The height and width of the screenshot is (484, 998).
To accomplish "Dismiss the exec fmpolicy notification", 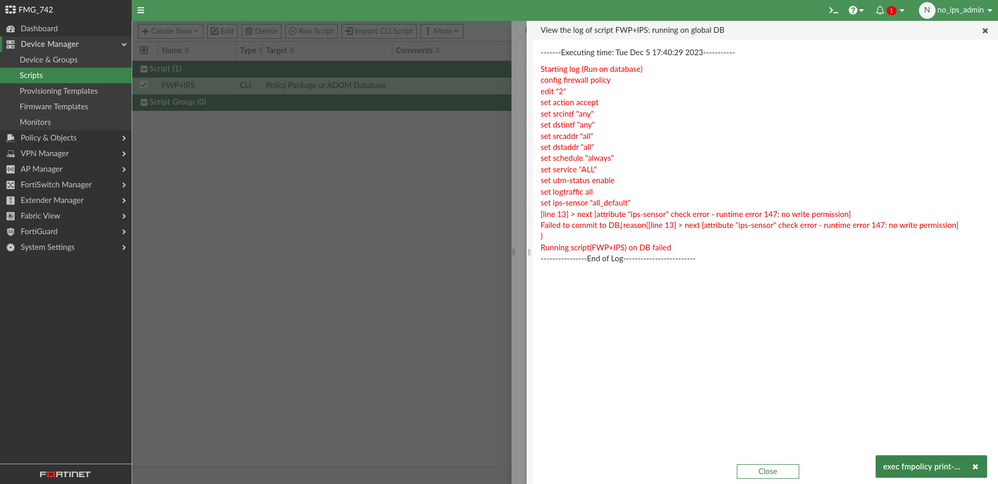I will click(975, 467).
